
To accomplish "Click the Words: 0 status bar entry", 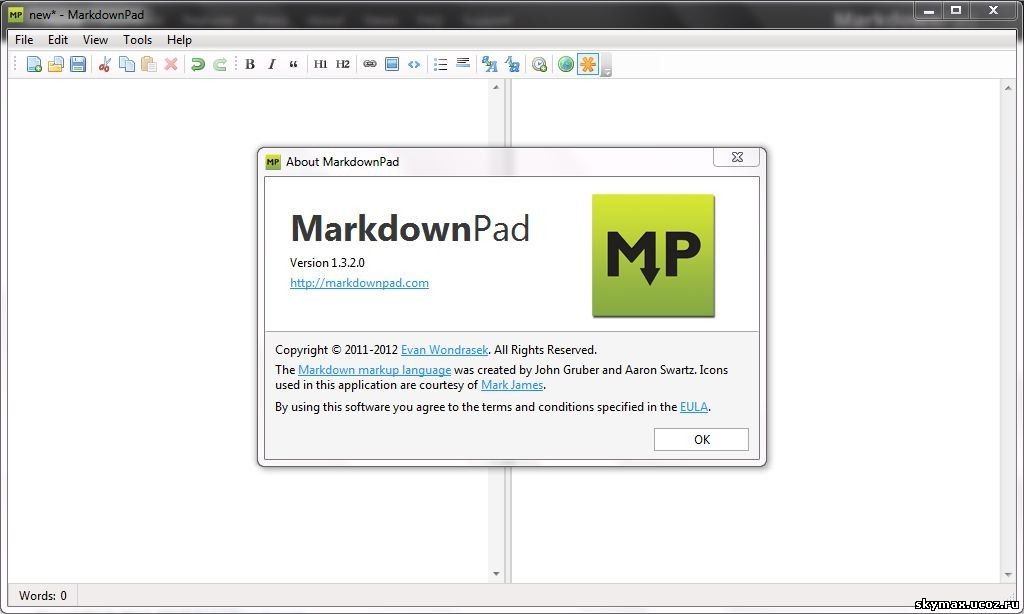I will coord(42,596).
